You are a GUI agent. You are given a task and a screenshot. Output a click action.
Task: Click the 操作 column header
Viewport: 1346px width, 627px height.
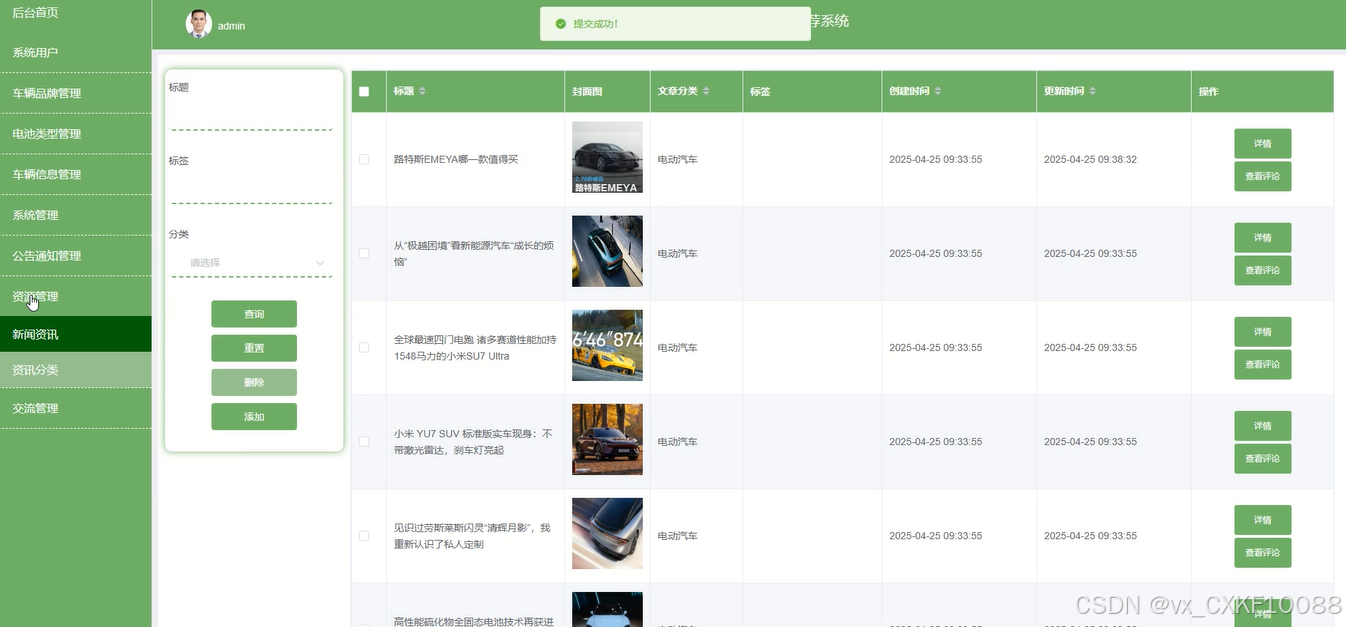coord(1208,91)
